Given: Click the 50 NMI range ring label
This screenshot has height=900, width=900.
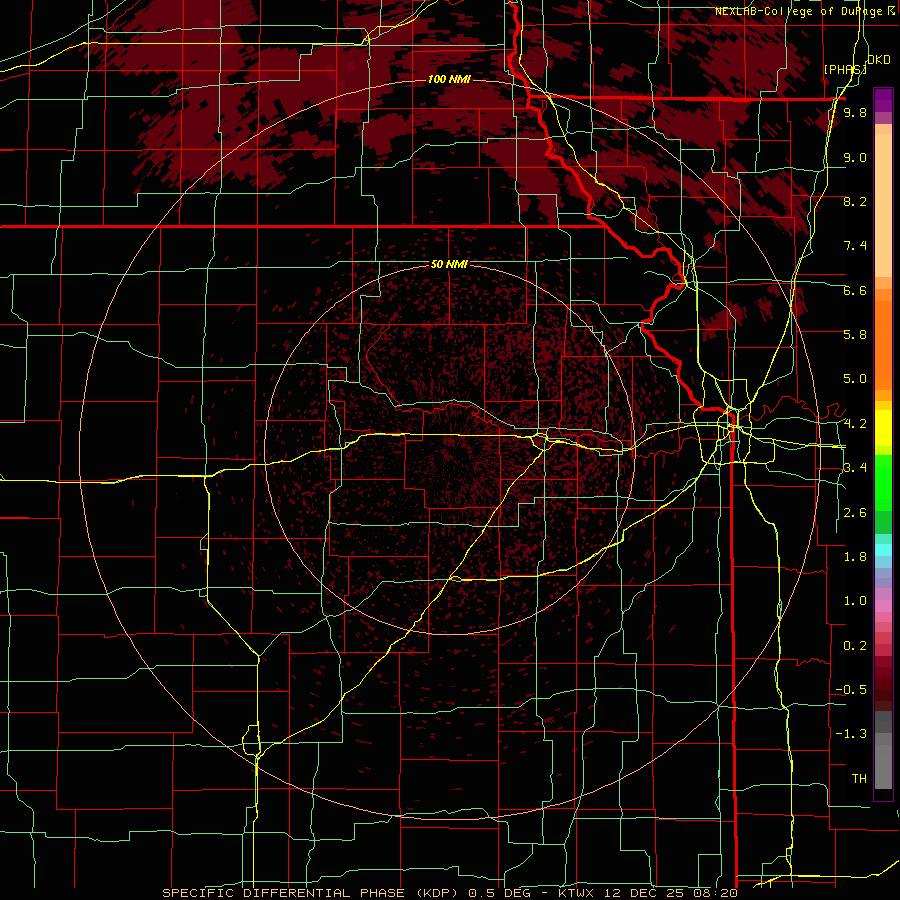Looking at the screenshot, I should 449,265.
